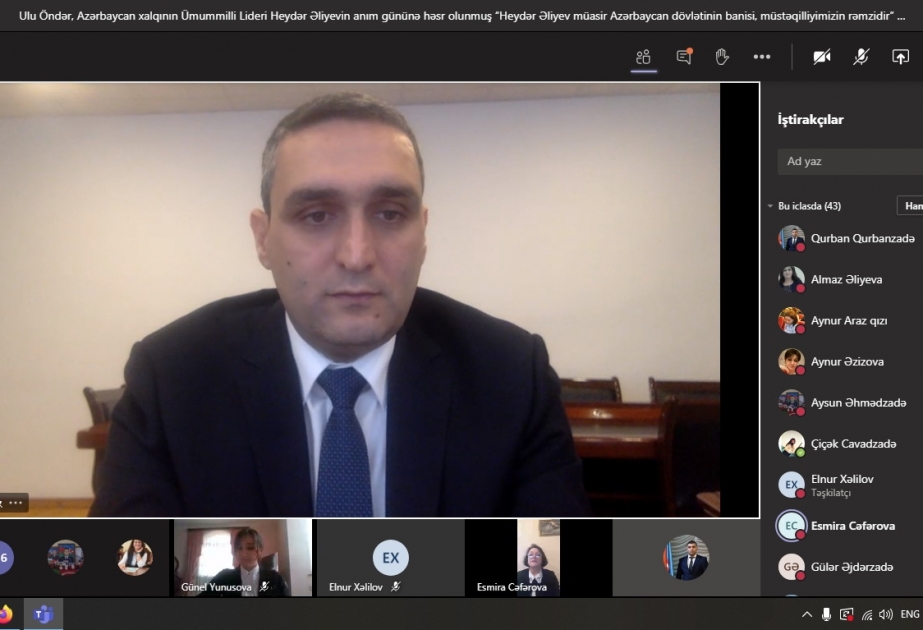The width and height of the screenshot is (923, 630).
Task: Unmute the microphone
Action: (x=861, y=57)
